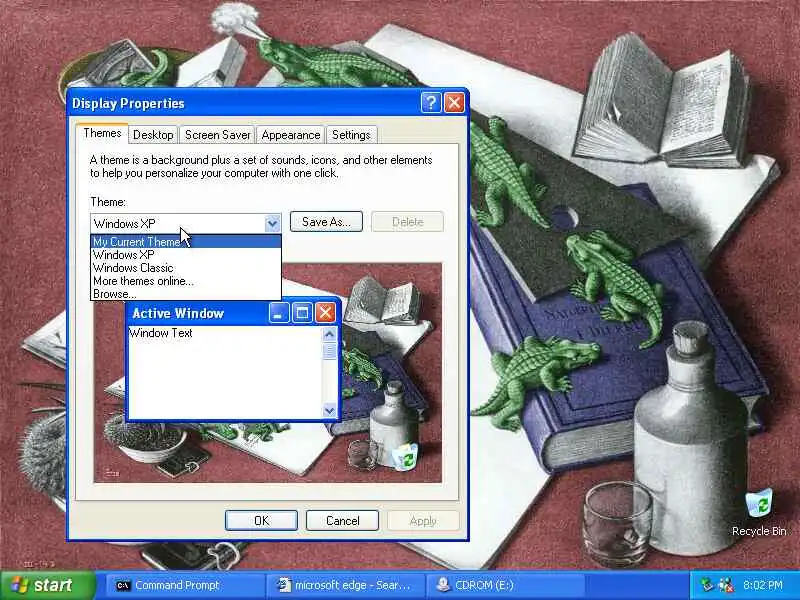
Task: Click the crossed-out tray icon beside the clock
Action: [x=725, y=585]
